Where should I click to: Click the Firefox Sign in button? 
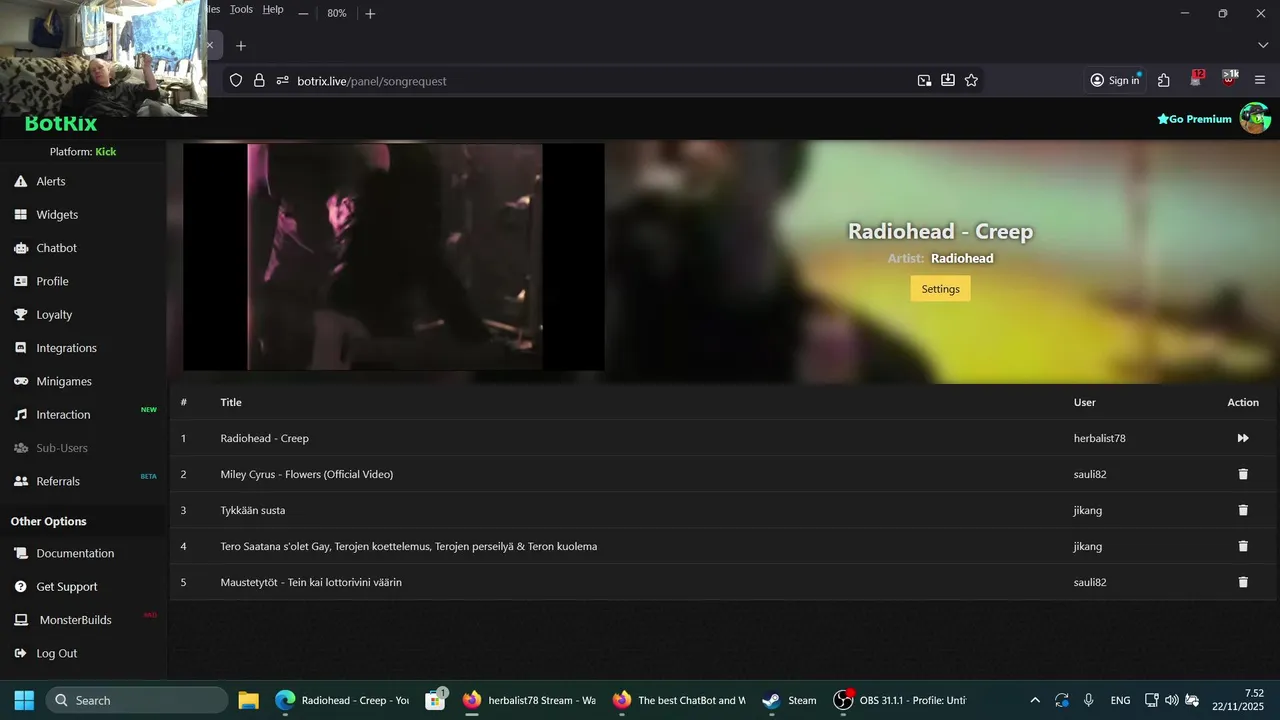[x=1115, y=80]
